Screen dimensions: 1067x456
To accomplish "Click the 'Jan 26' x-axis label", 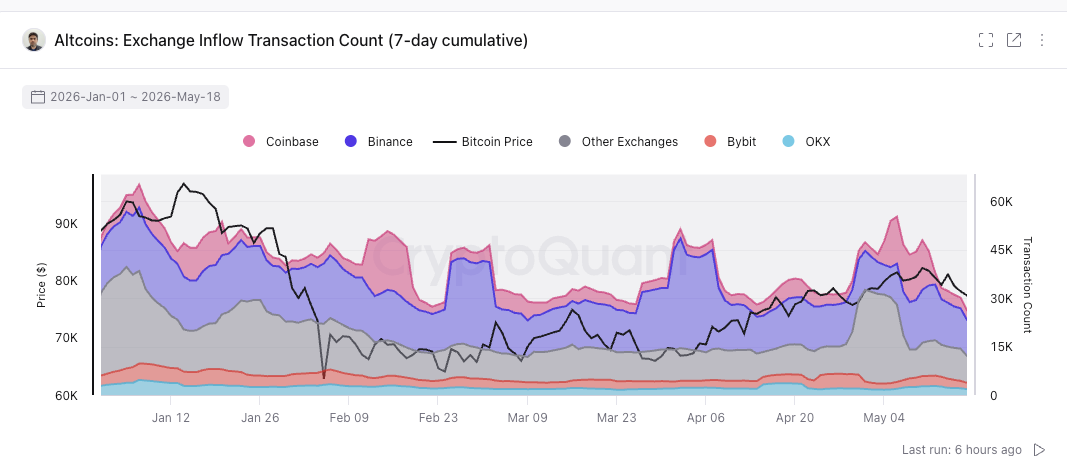I will point(259,417).
